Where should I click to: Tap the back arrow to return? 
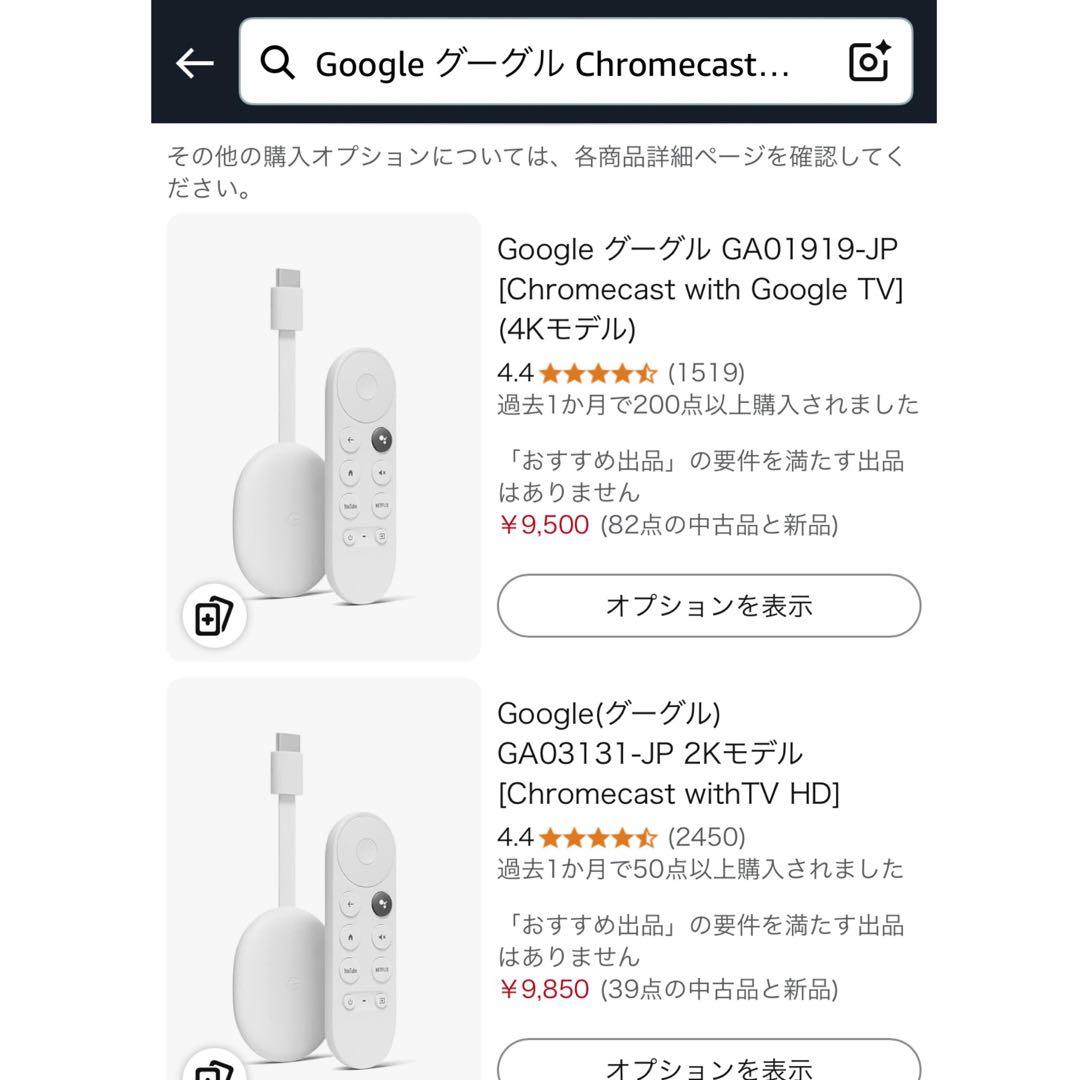tap(193, 62)
